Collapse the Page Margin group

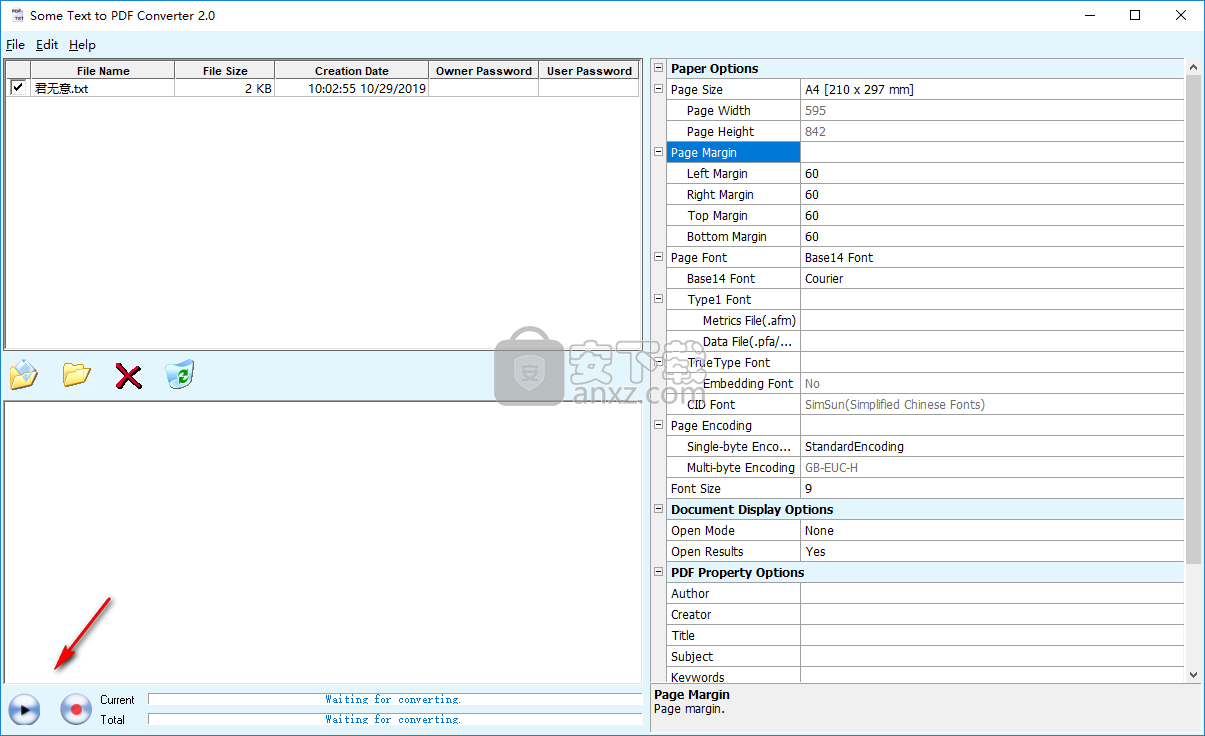[658, 152]
